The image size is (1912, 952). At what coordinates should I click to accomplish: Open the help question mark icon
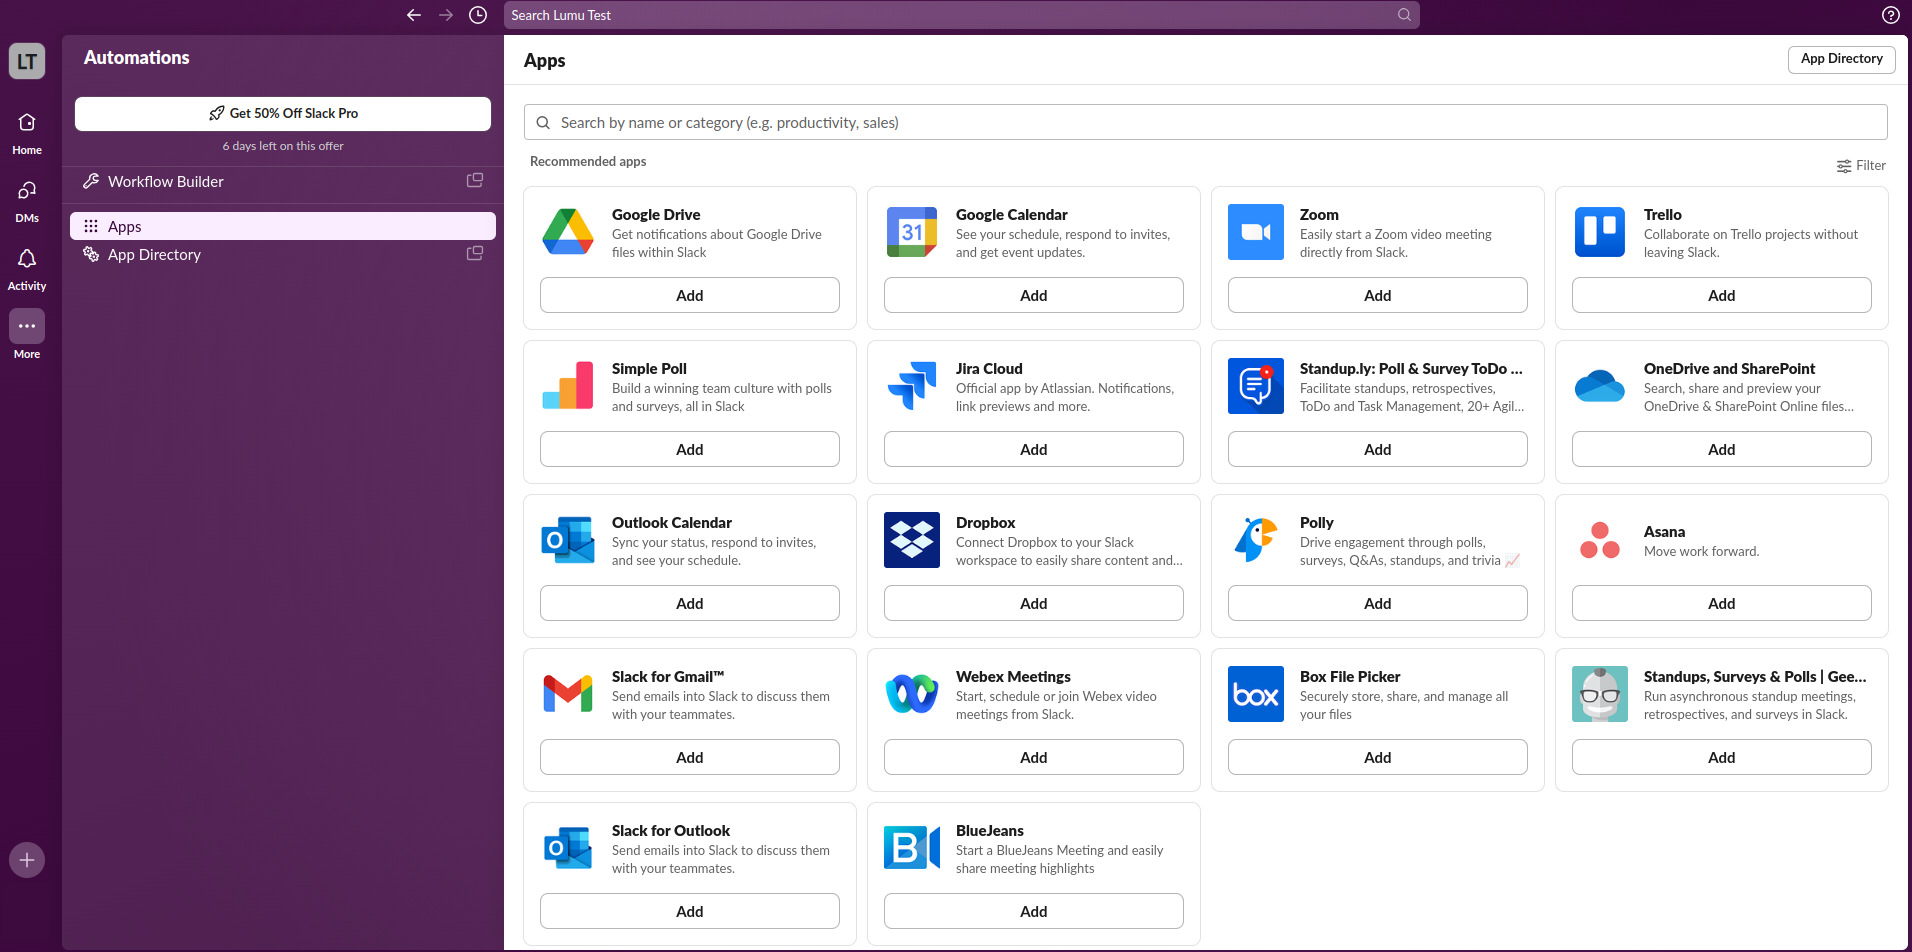[1890, 15]
